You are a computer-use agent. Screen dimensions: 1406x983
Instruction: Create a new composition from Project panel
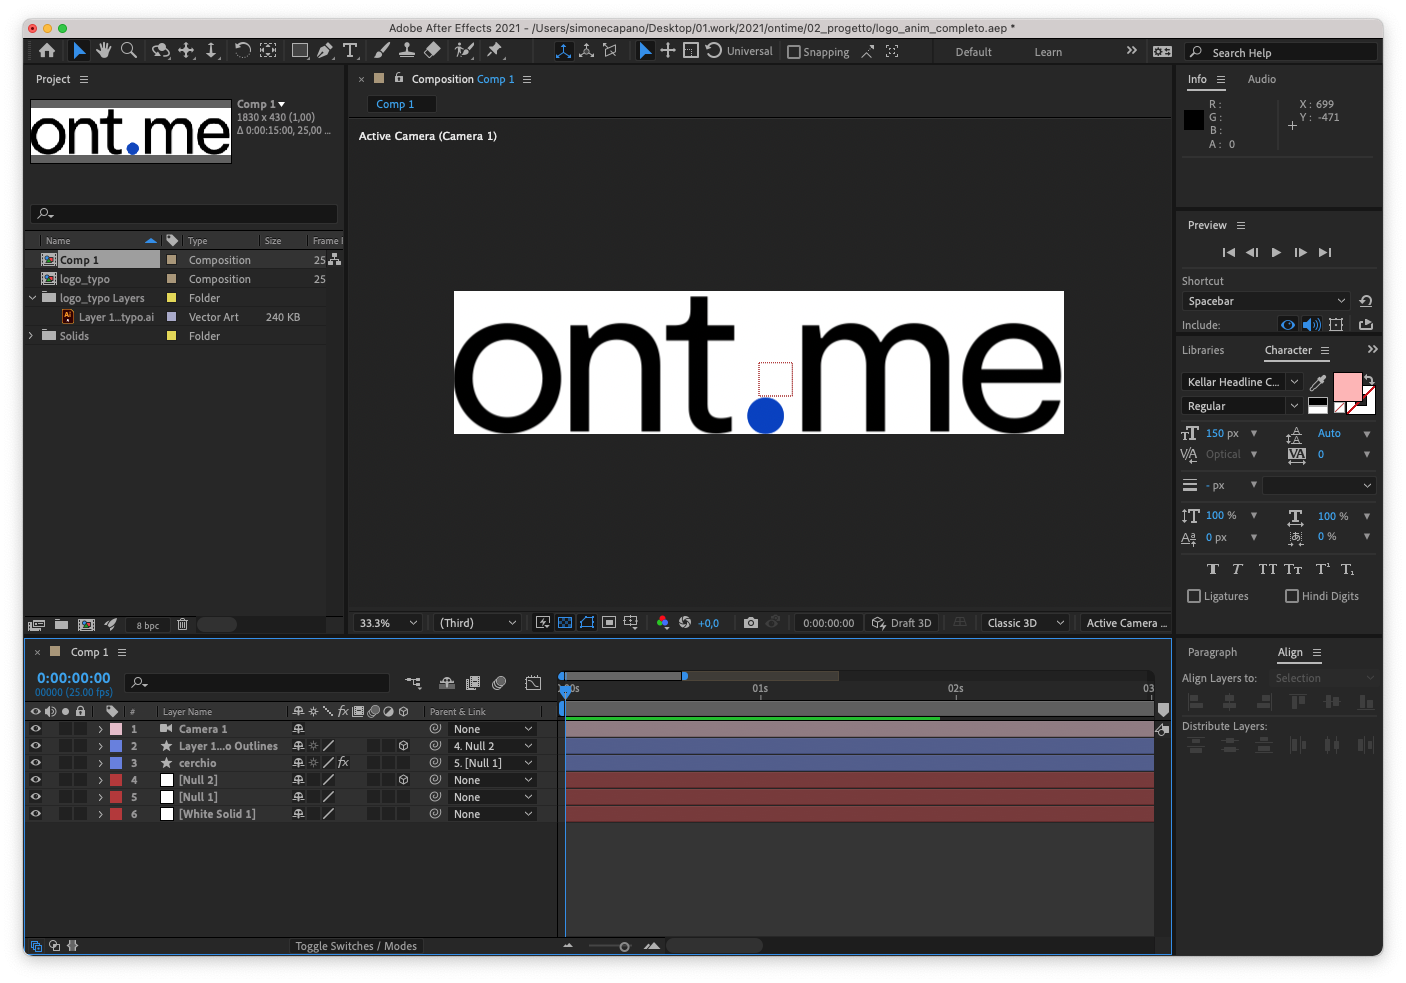[x=87, y=624]
